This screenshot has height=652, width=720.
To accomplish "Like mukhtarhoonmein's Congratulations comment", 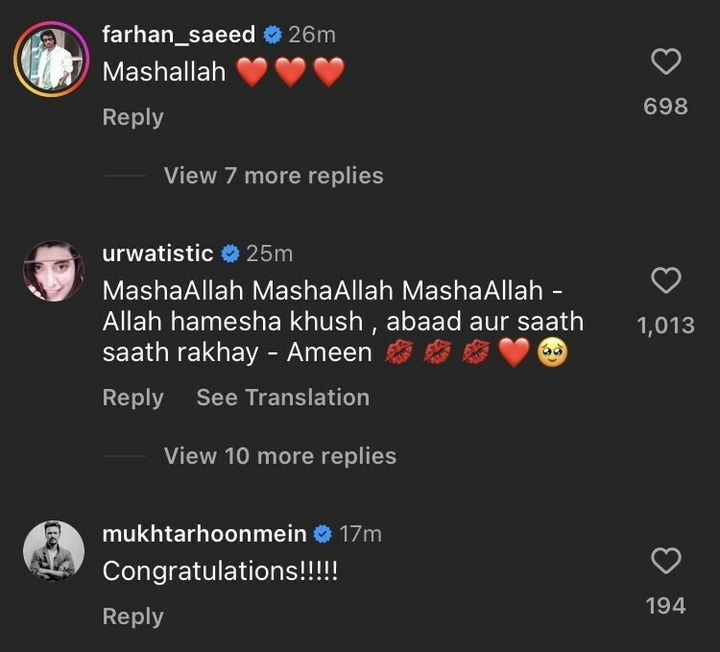I will pyautogui.click(x=666, y=561).
